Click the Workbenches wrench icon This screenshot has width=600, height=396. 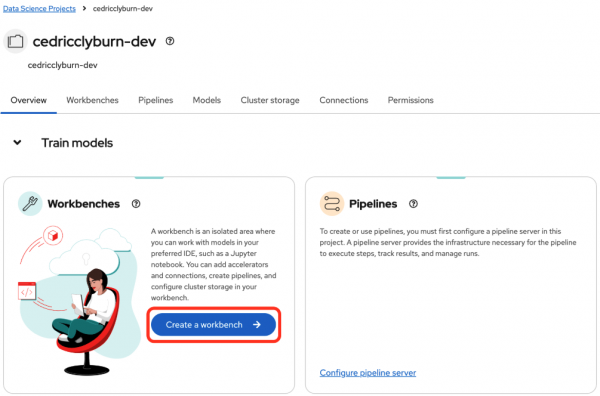pos(30,204)
